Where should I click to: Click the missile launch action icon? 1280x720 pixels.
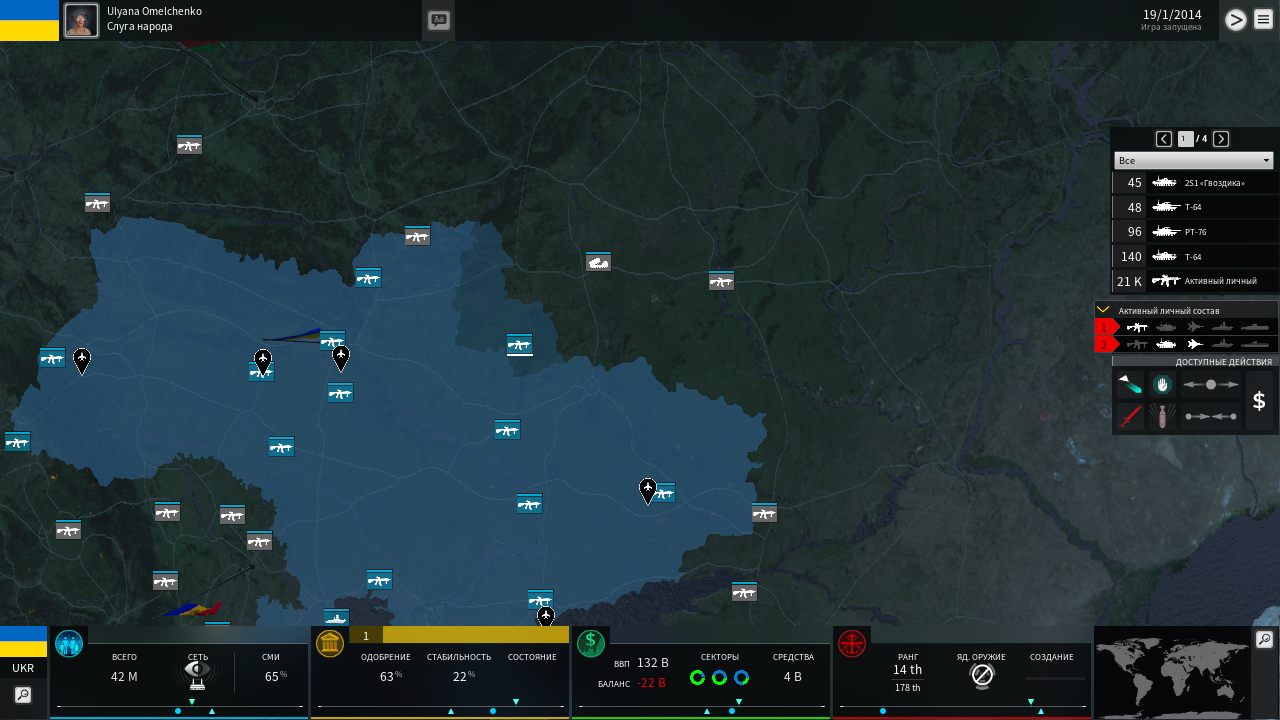click(1130, 384)
